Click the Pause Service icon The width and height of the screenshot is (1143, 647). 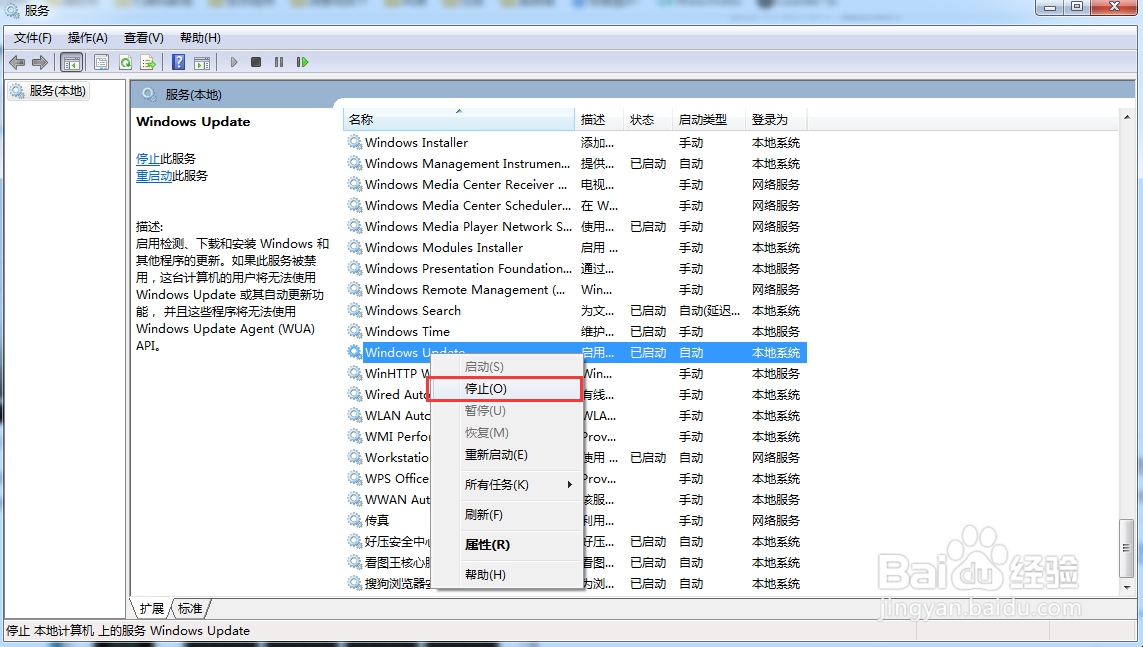click(278, 63)
